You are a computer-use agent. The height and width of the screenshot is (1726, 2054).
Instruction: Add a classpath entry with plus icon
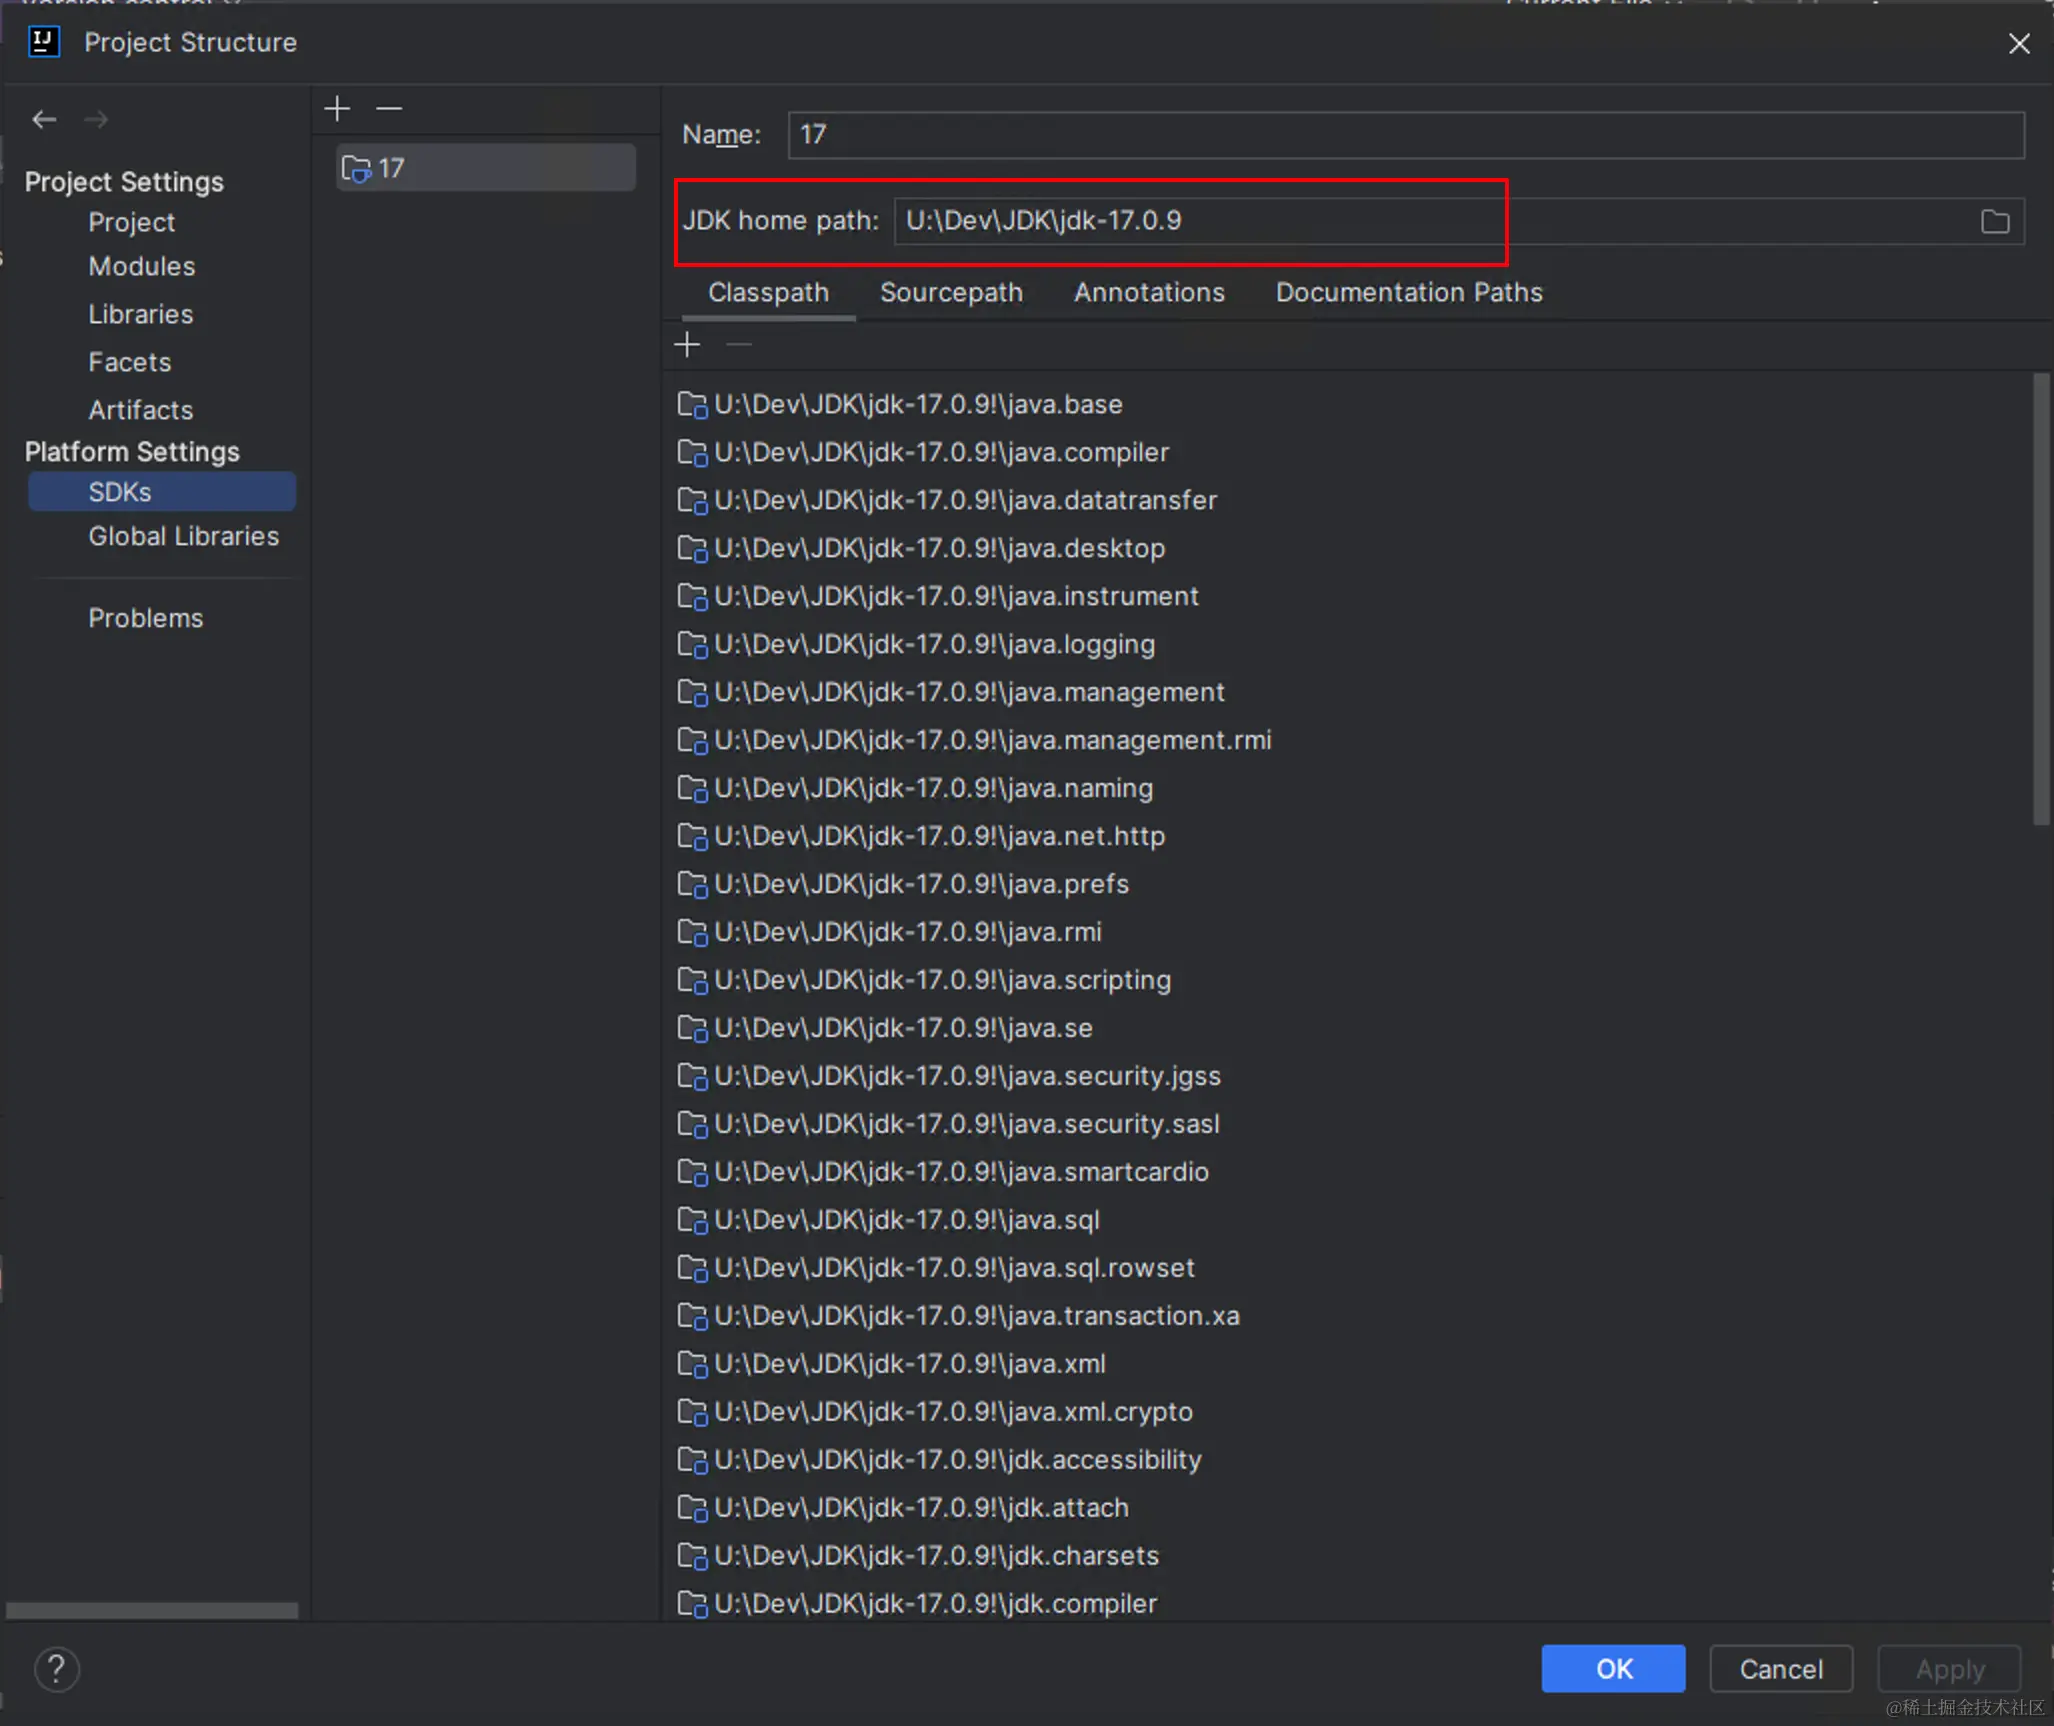687,345
